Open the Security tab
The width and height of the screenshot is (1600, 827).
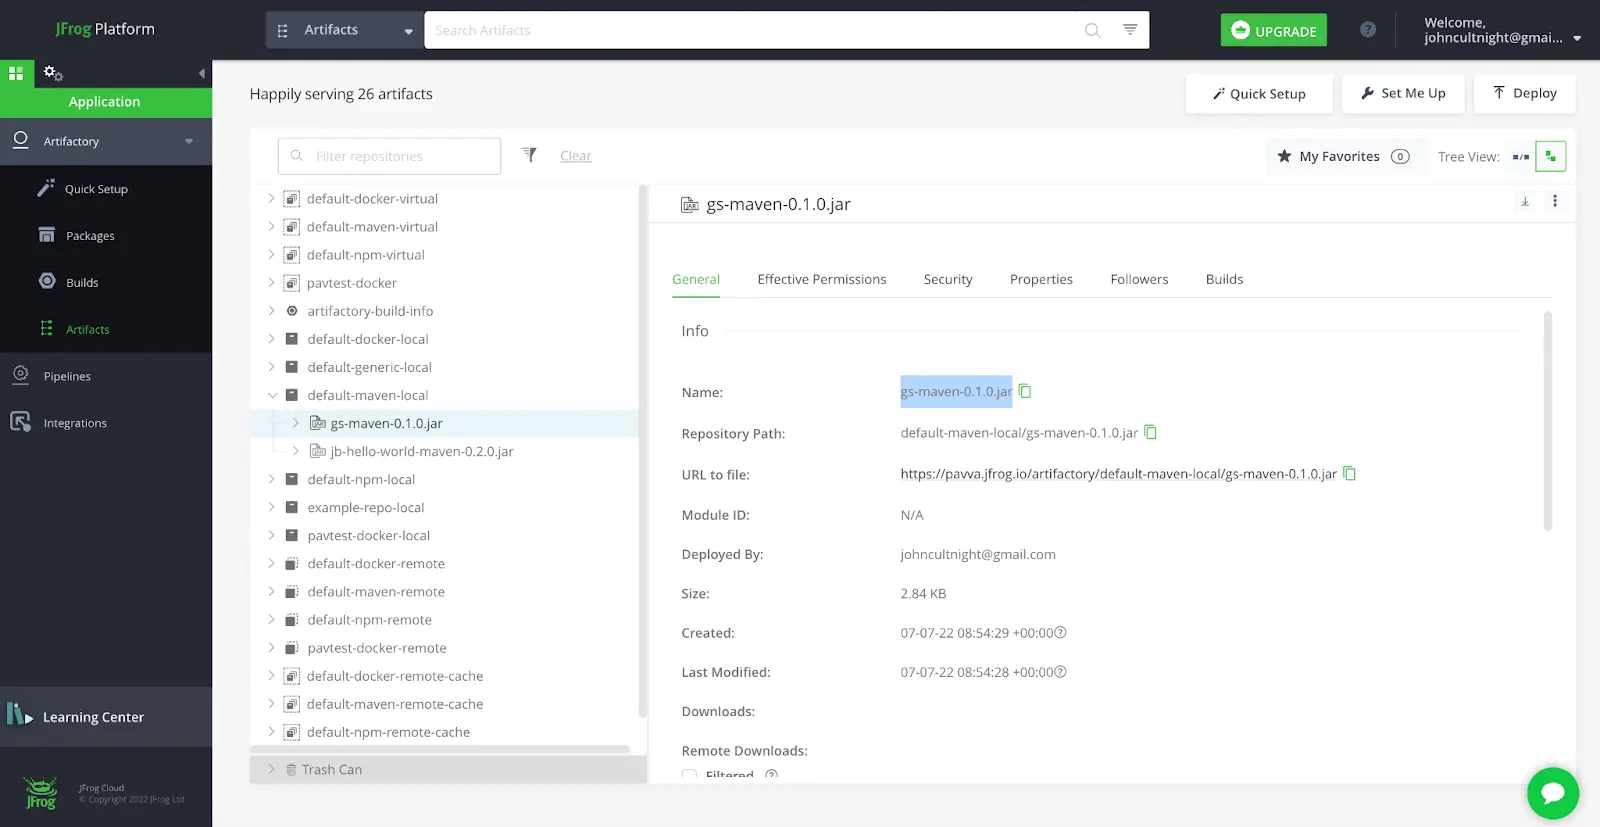tap(948, 279)
